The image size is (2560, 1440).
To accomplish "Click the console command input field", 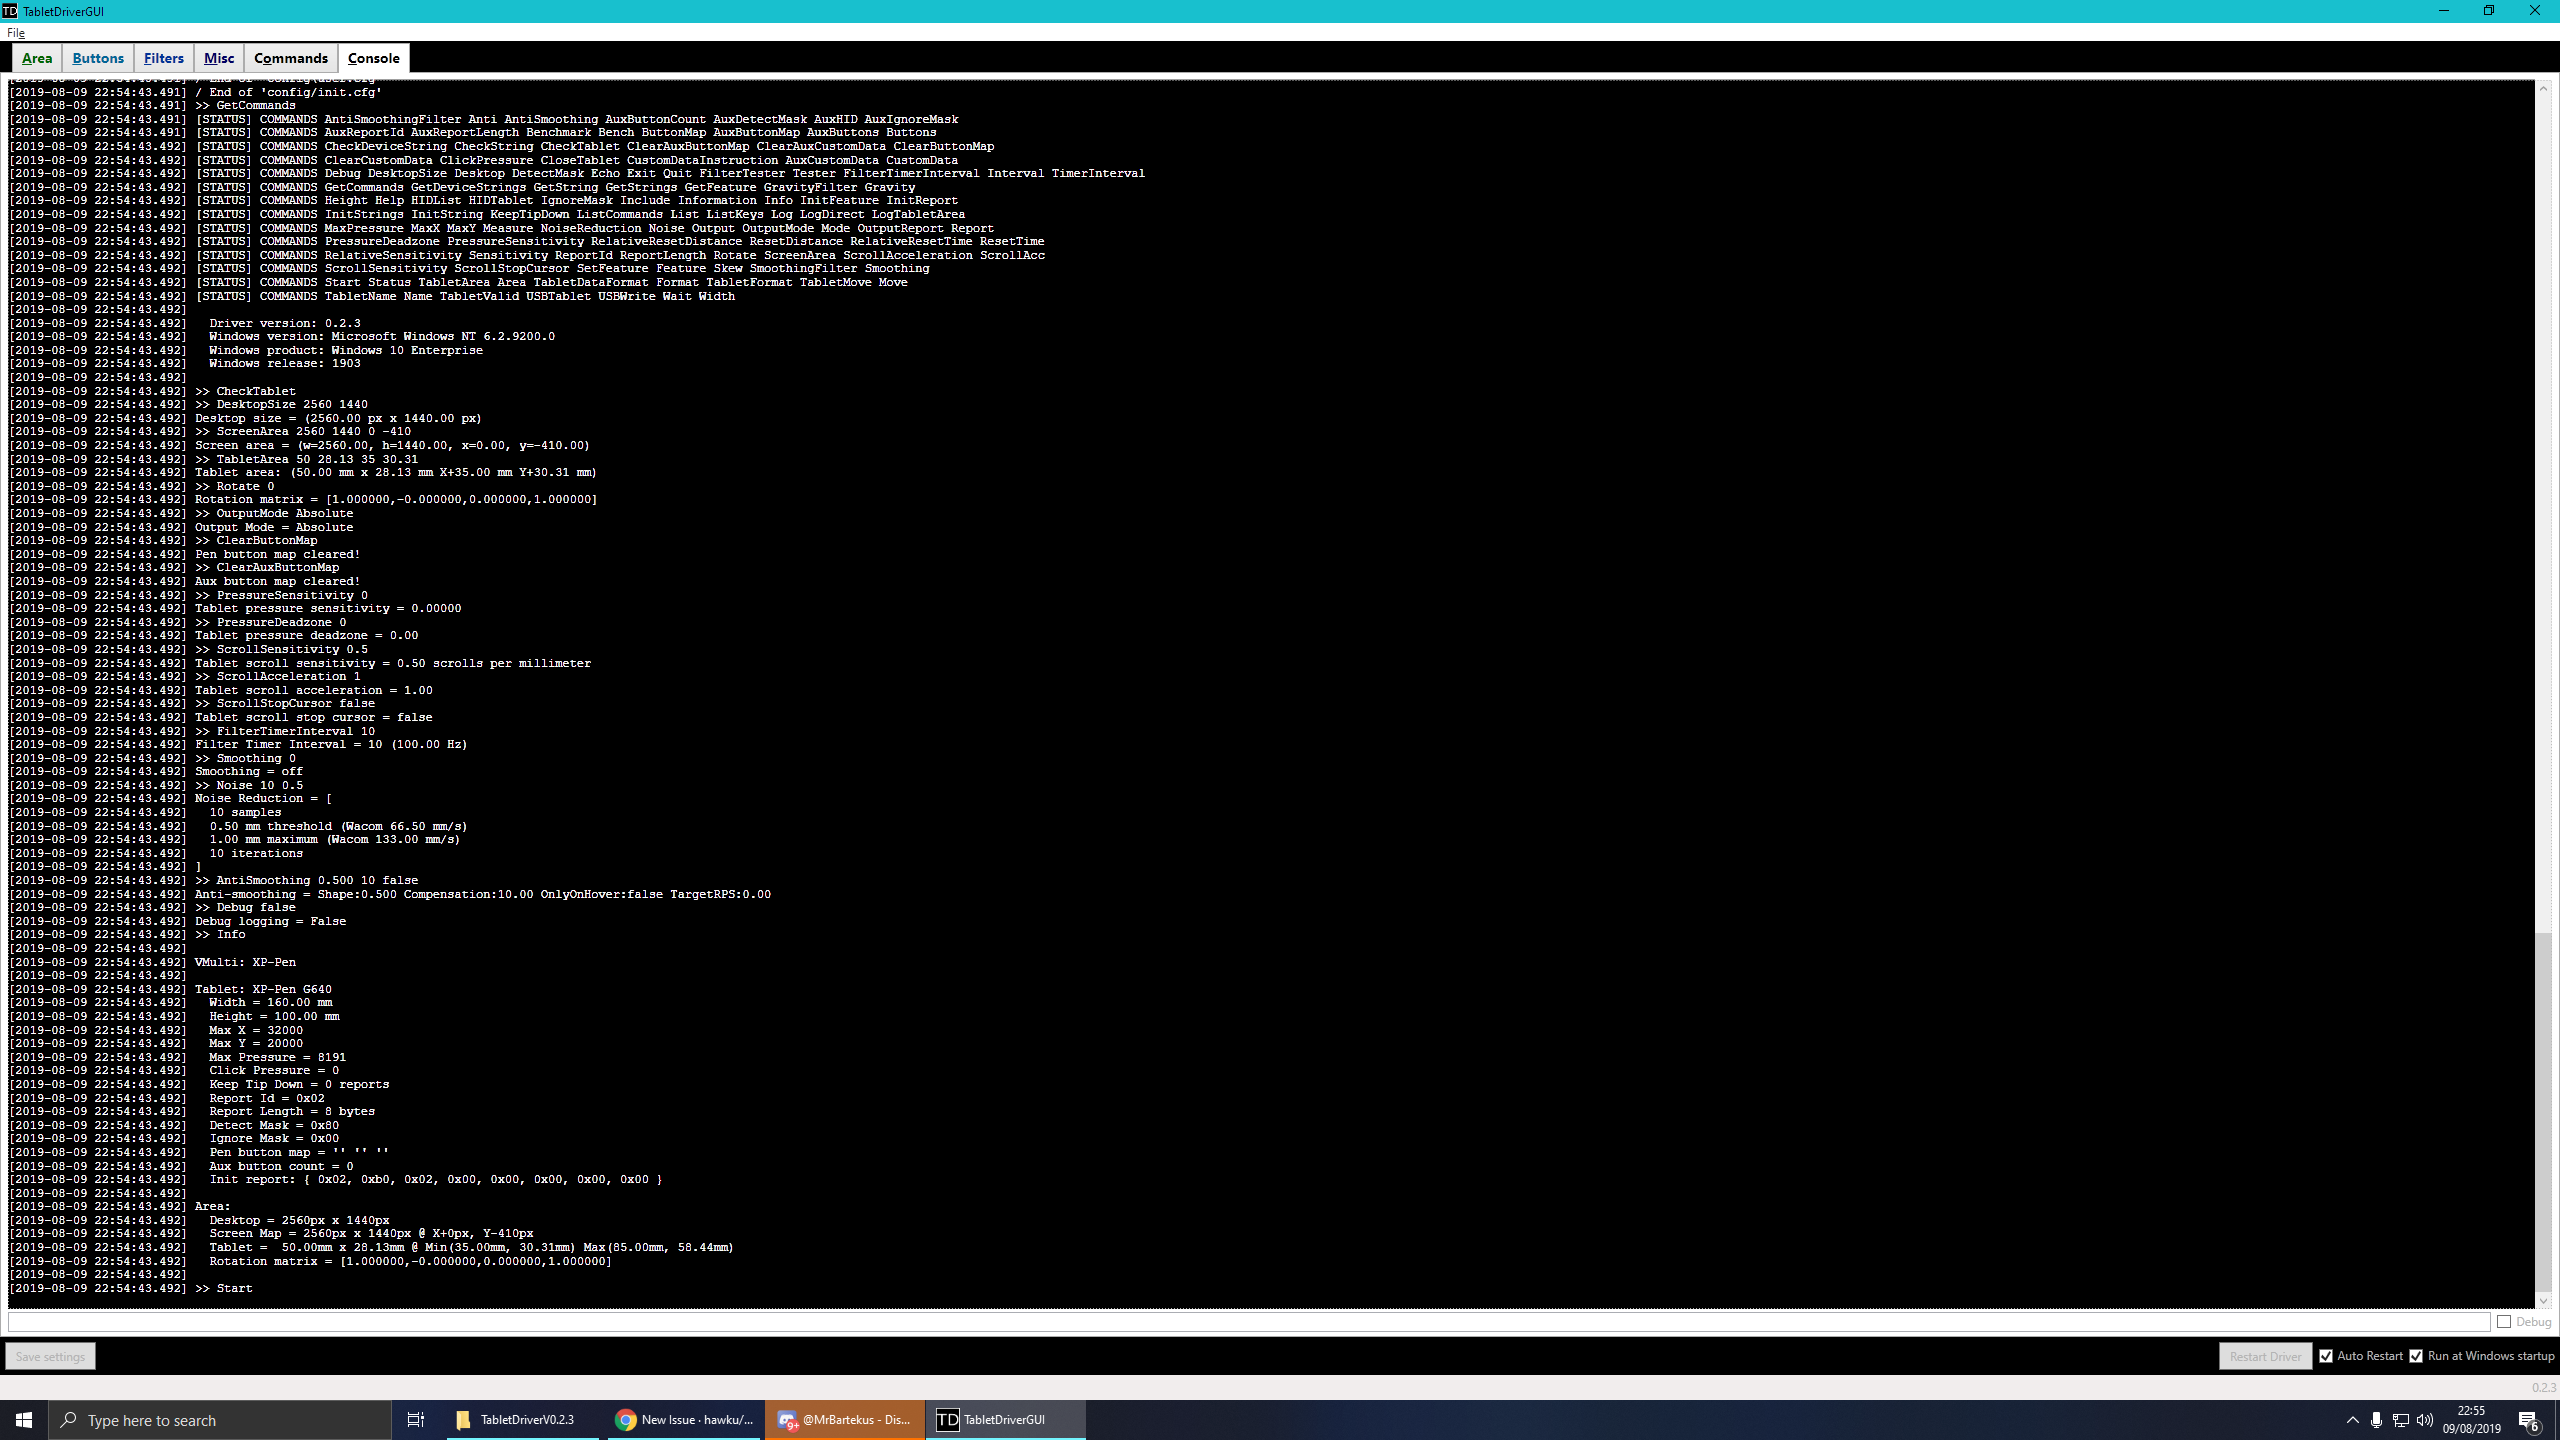I will pyautogui.click(x=1200, y=1321).
